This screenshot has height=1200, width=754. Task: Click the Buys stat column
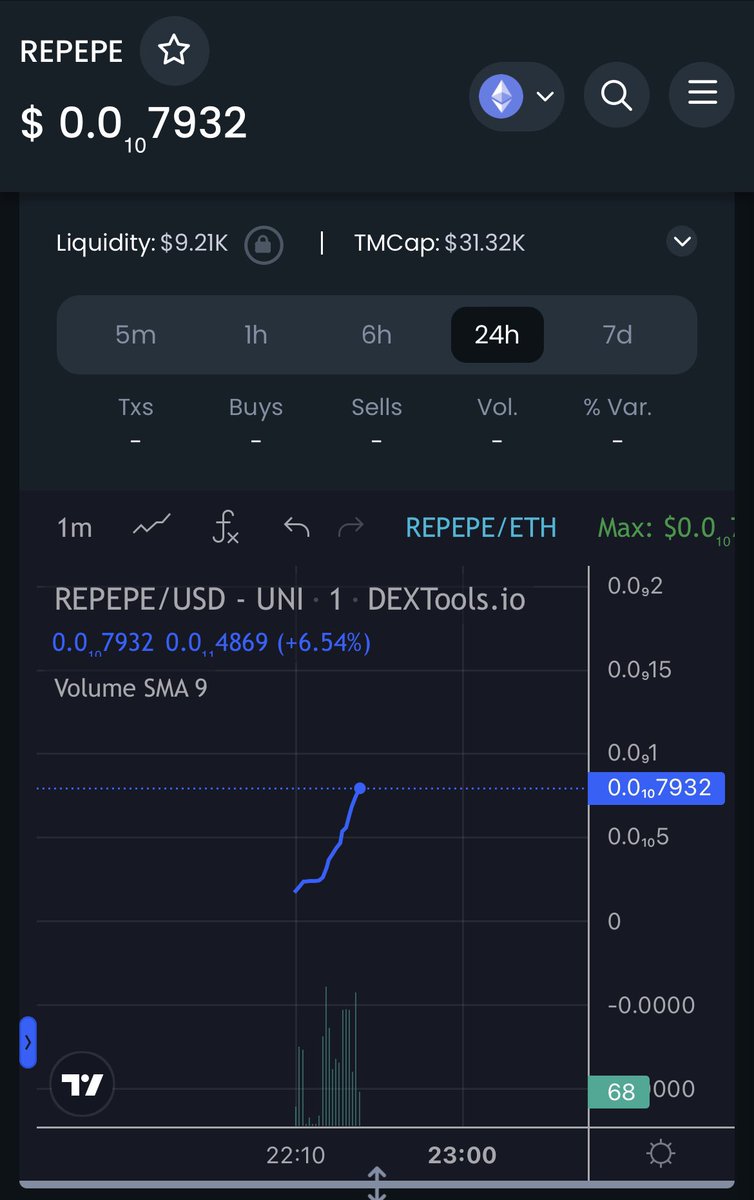256,423
